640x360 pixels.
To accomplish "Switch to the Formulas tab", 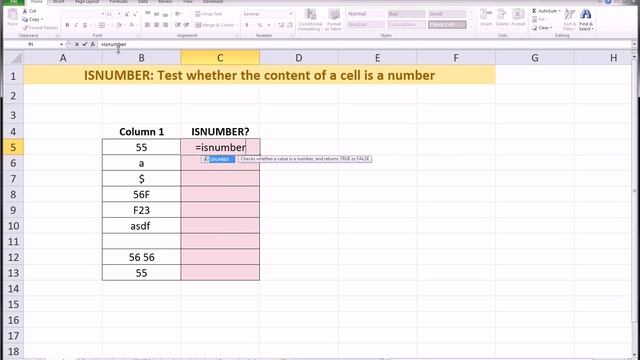I will 118,2.
